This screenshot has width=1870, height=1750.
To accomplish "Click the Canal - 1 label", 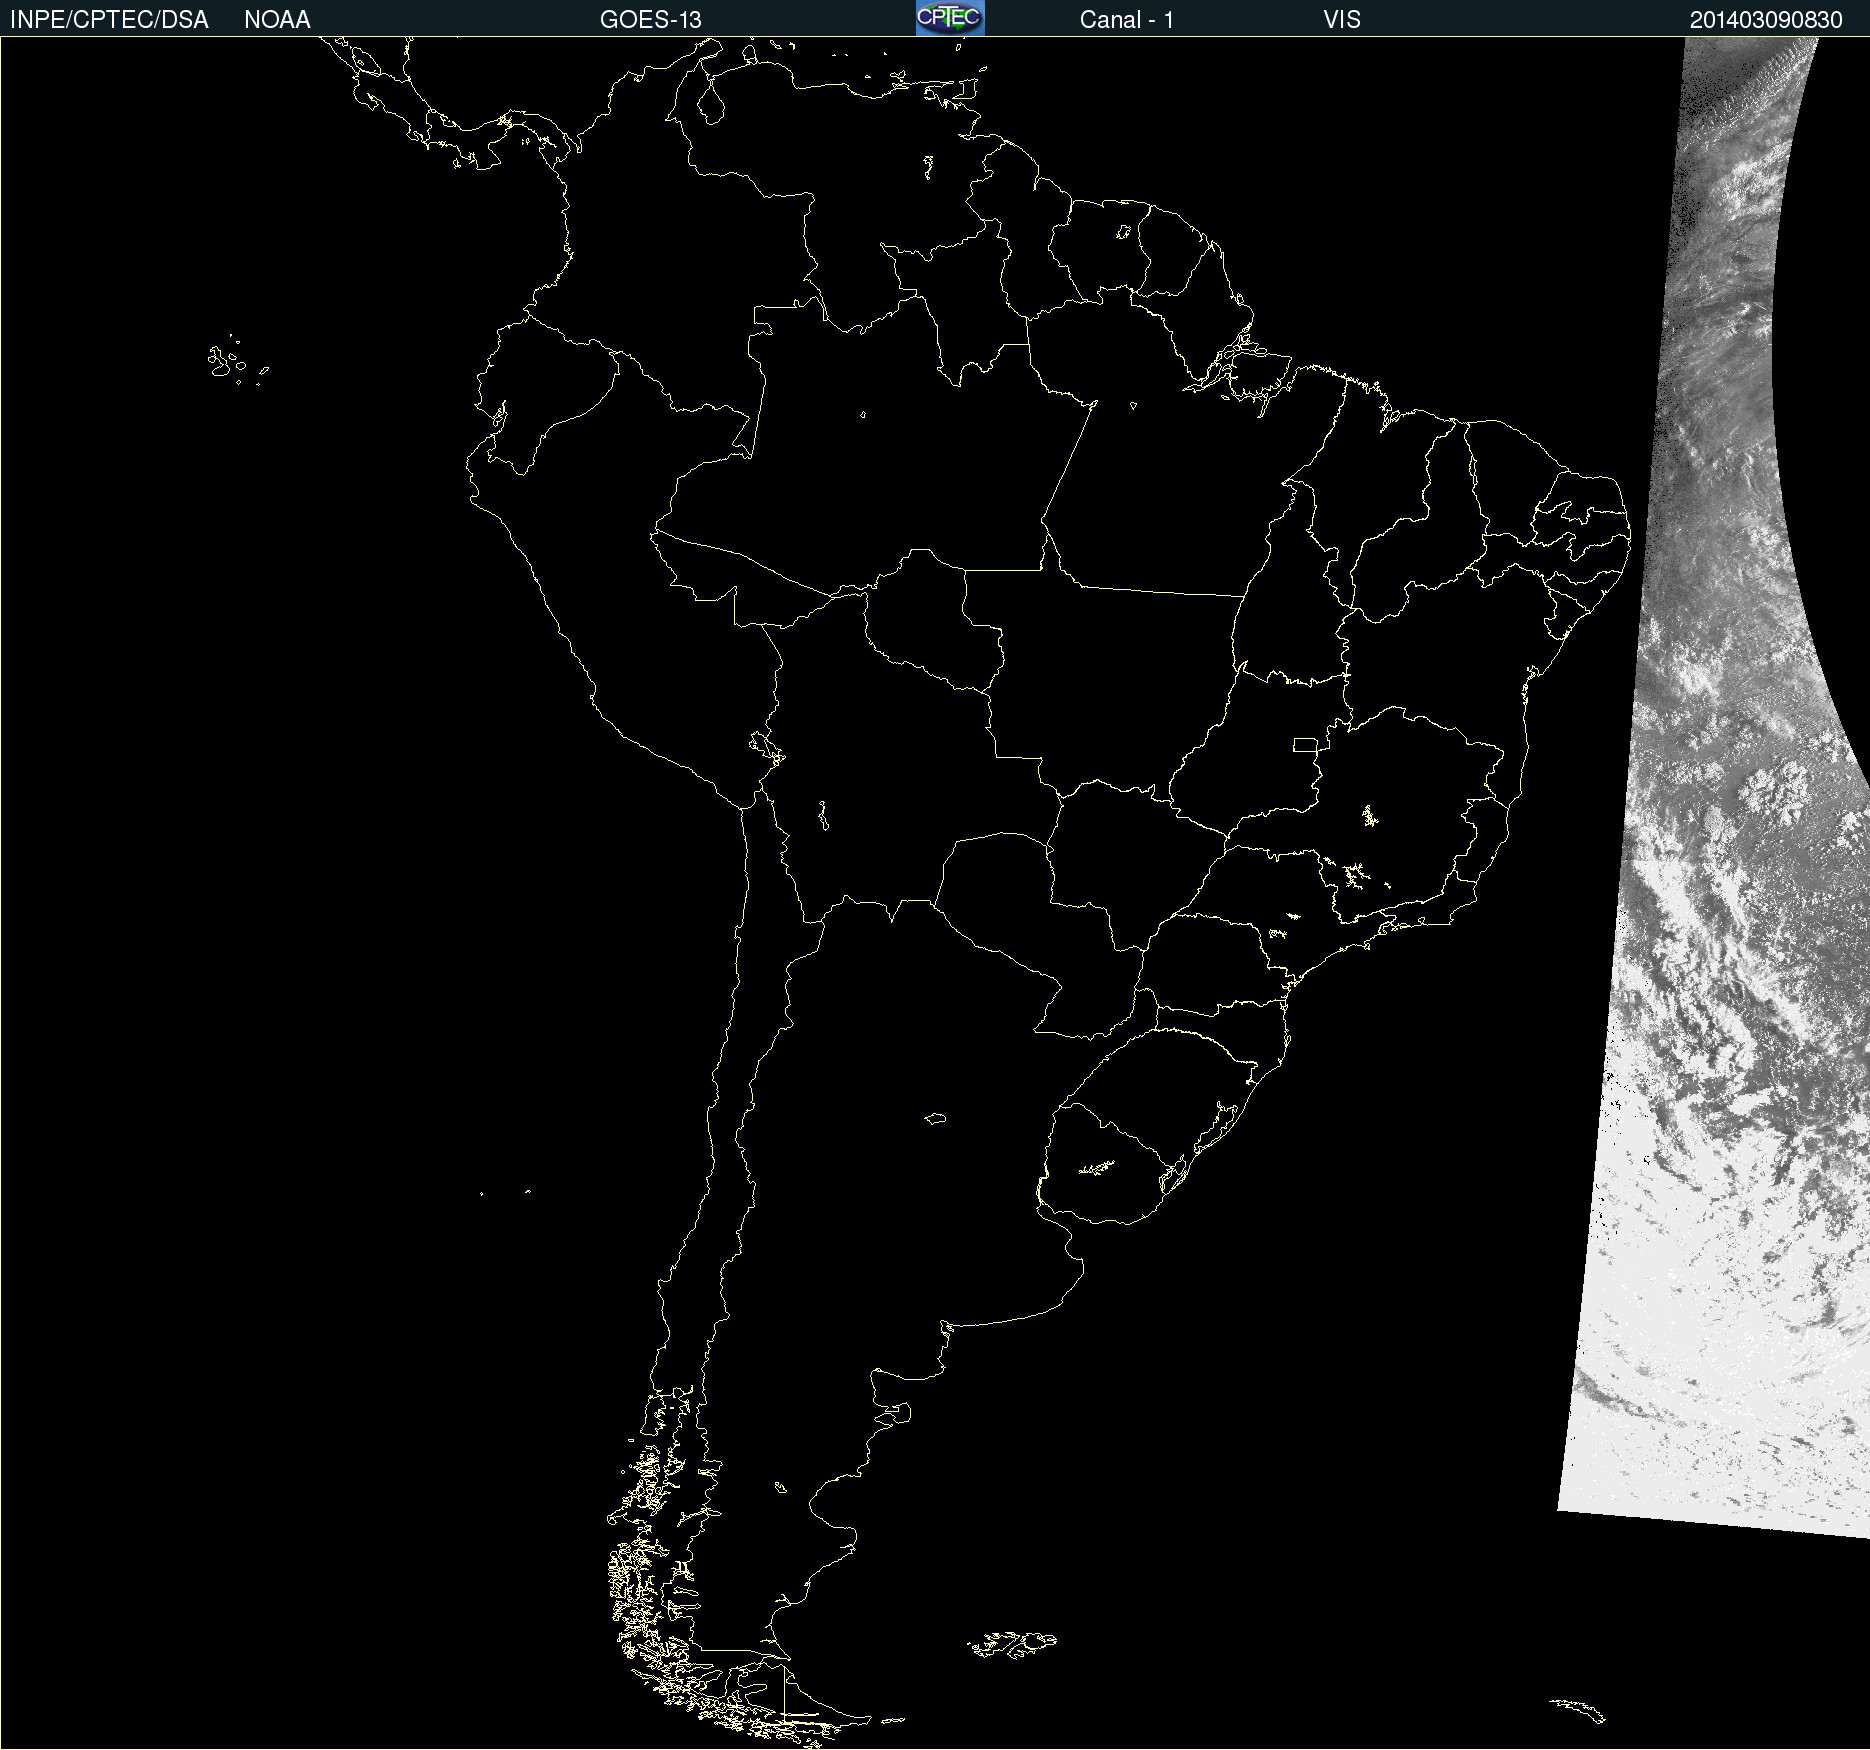I will [1127, 20].
